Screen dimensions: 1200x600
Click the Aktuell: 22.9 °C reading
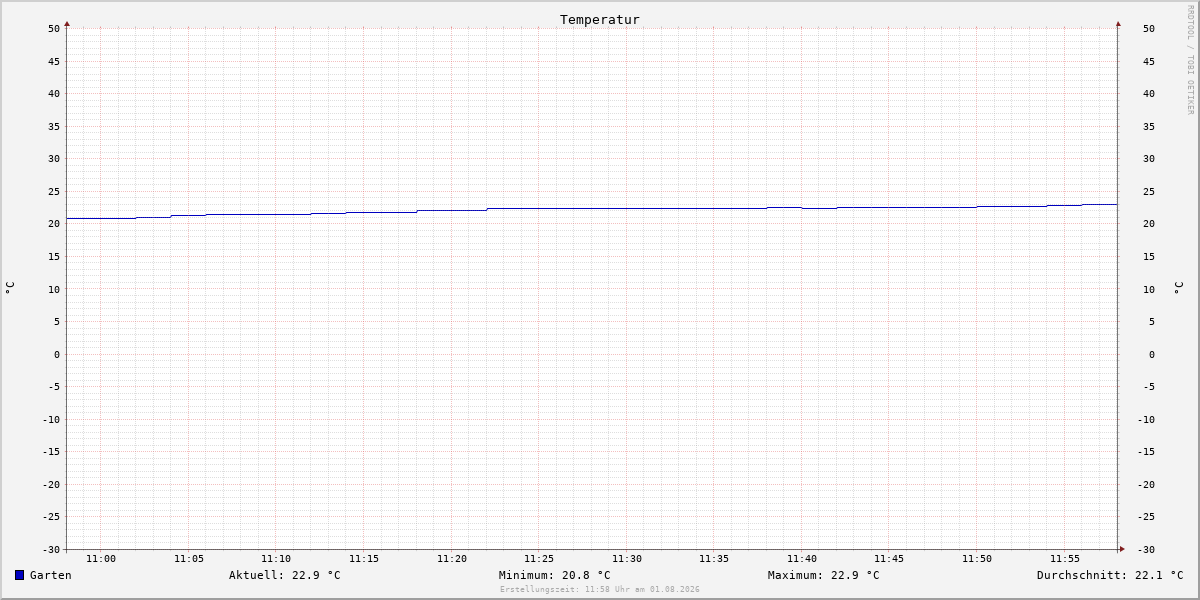[x=285, y=575]
